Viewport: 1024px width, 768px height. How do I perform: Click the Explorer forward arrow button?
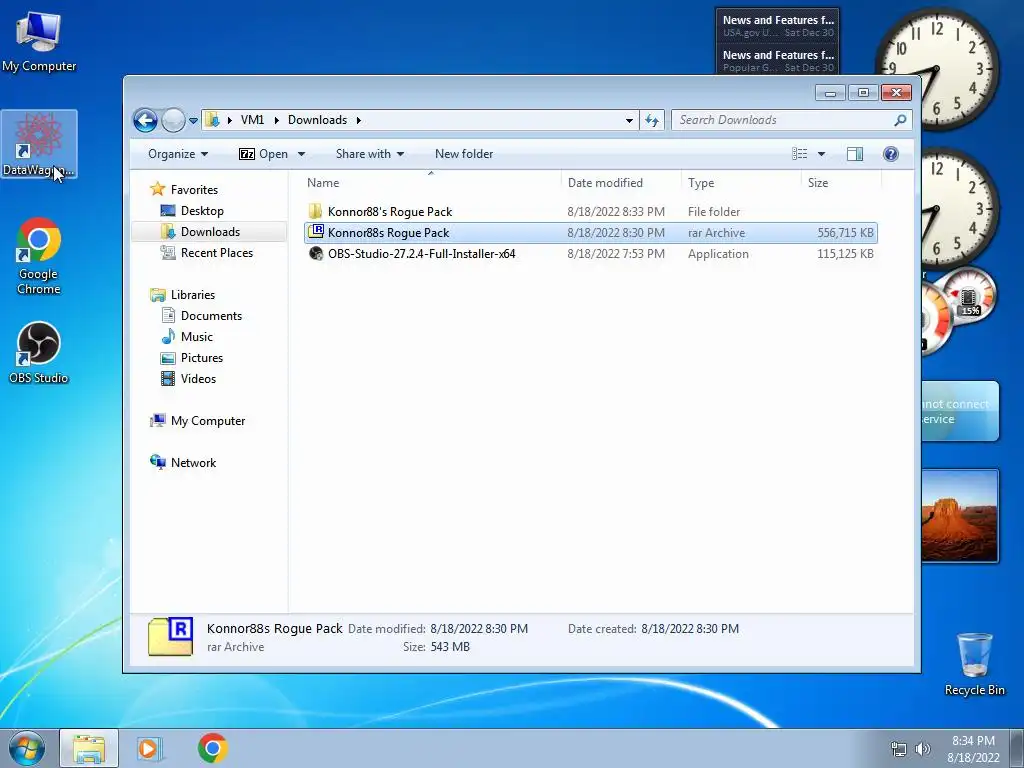(x=173, y=120)
